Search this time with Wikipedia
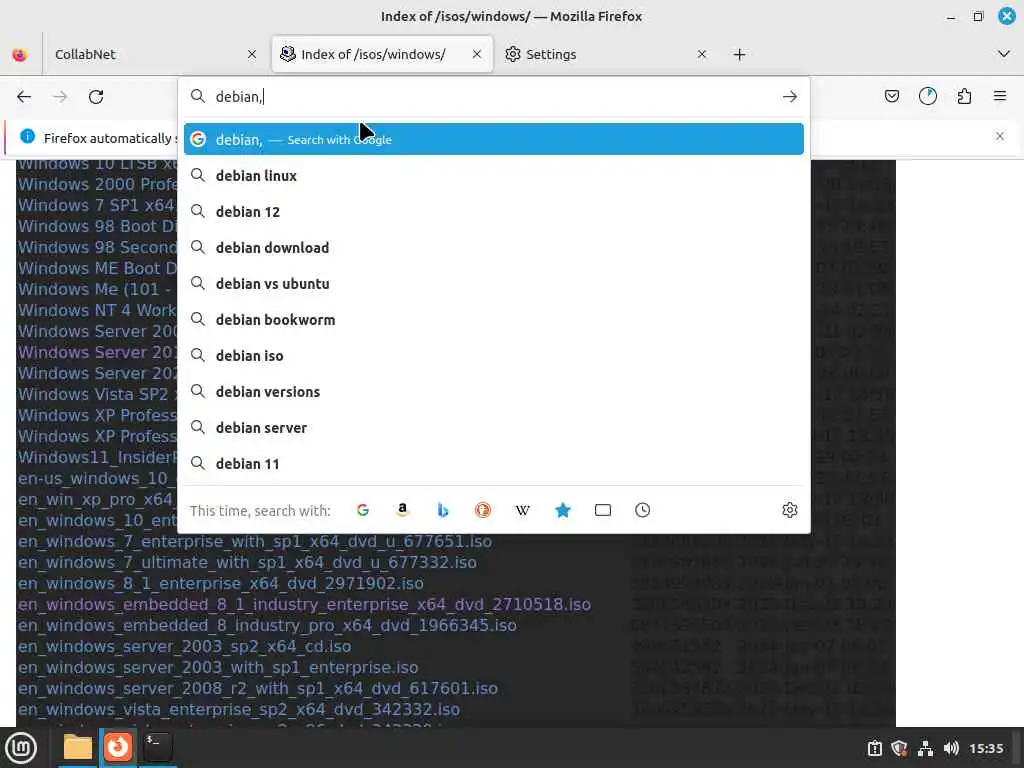This screenshot has height=768, width=1024. coord(522,510)
